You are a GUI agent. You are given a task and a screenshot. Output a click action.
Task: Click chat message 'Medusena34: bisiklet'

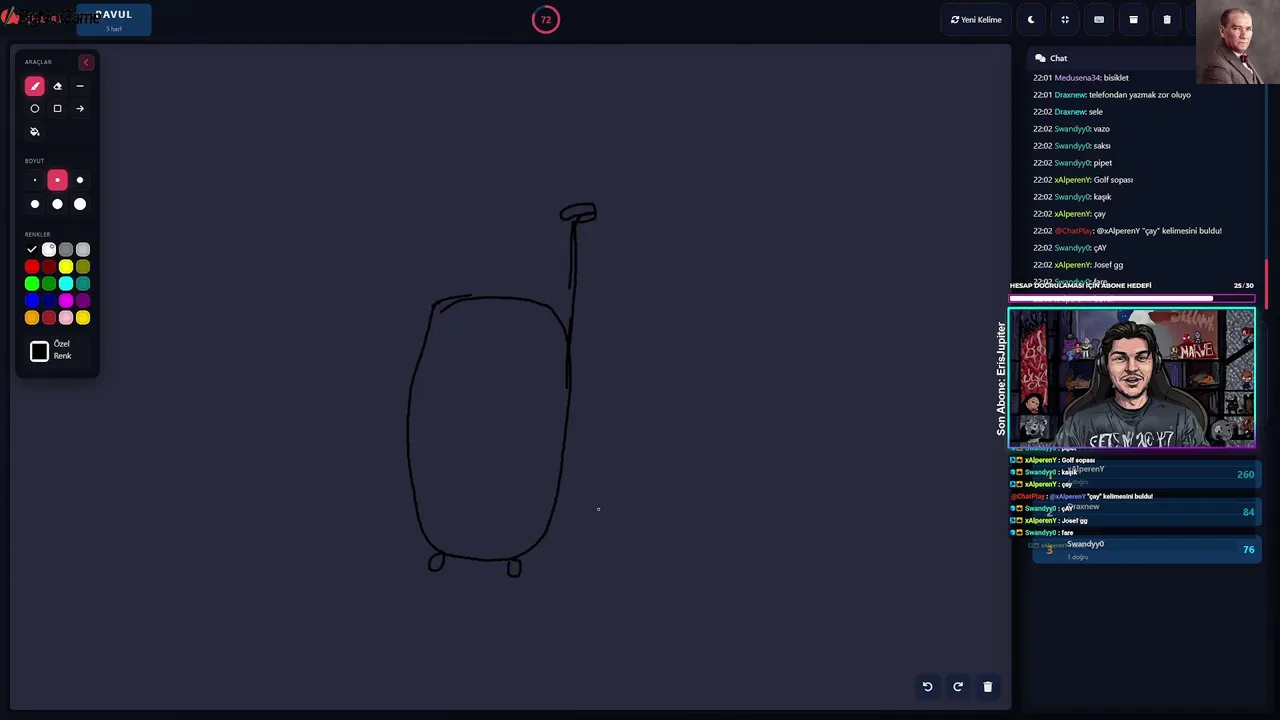1081,78
